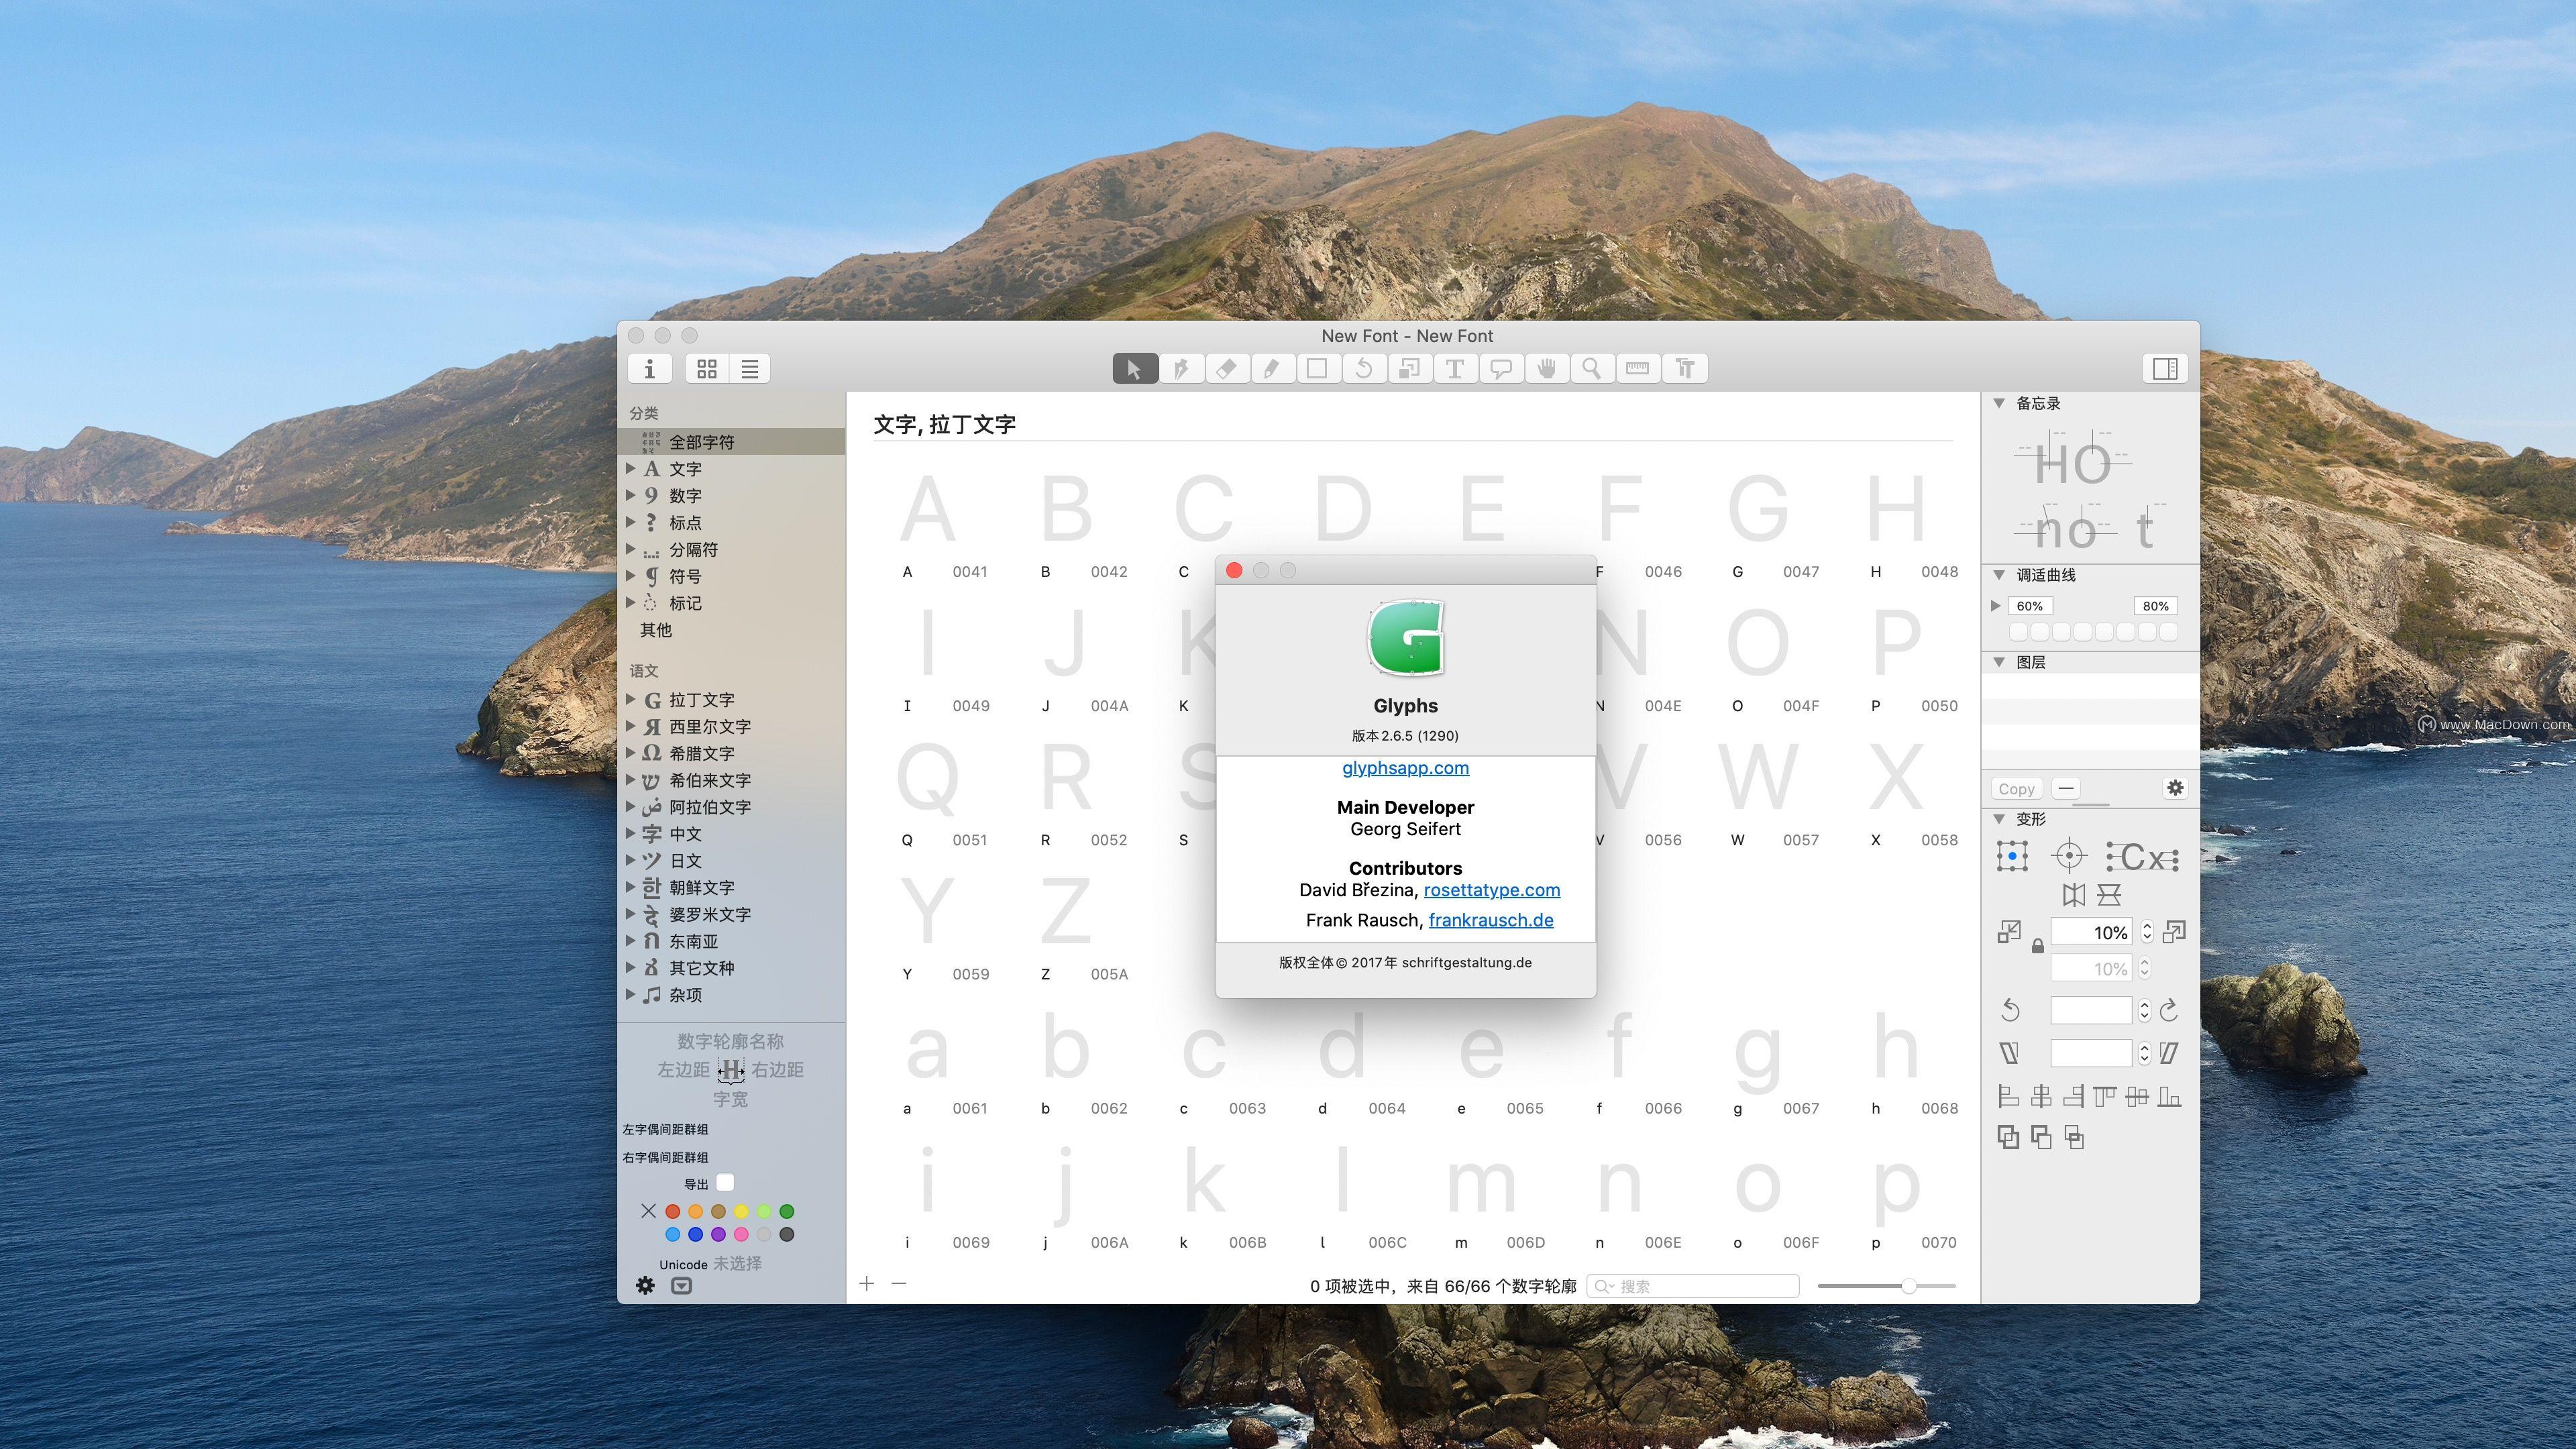Open the sidebar bottom gear menu

[x=646, y=1286]
